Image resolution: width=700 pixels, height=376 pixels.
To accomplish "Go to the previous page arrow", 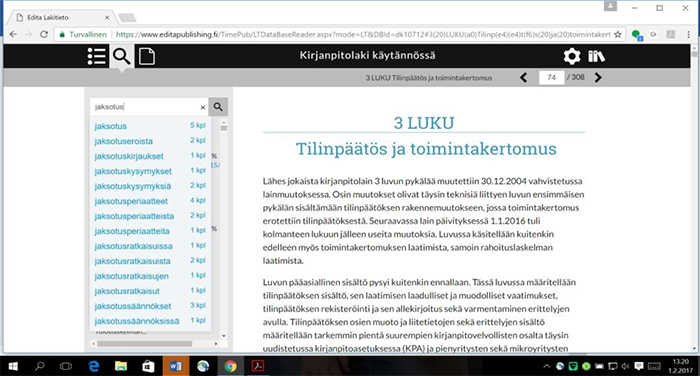I will [524, 78].
